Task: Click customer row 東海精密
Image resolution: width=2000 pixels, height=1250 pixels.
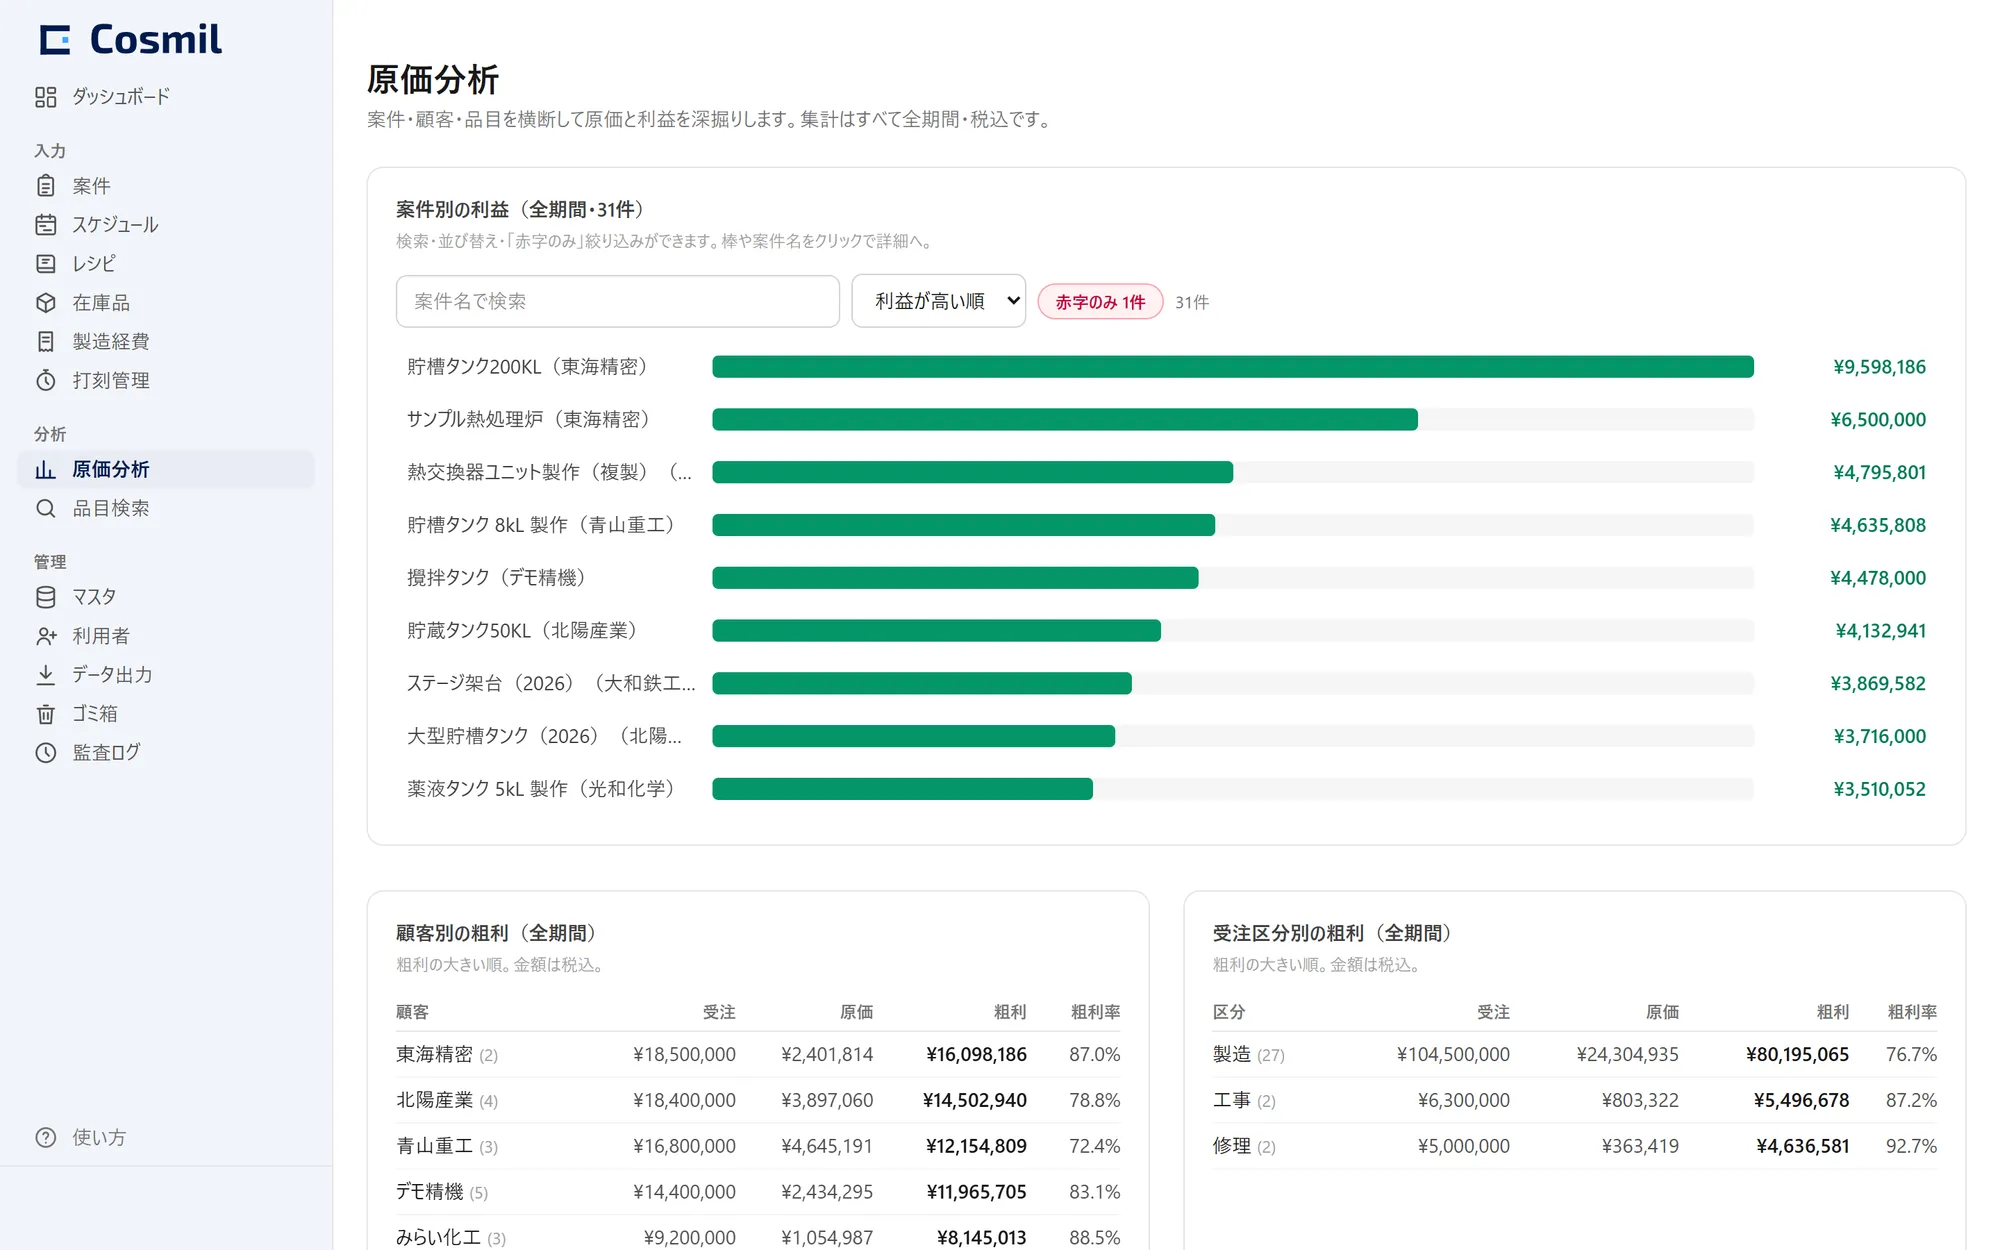Action: tap(758, 1055)
